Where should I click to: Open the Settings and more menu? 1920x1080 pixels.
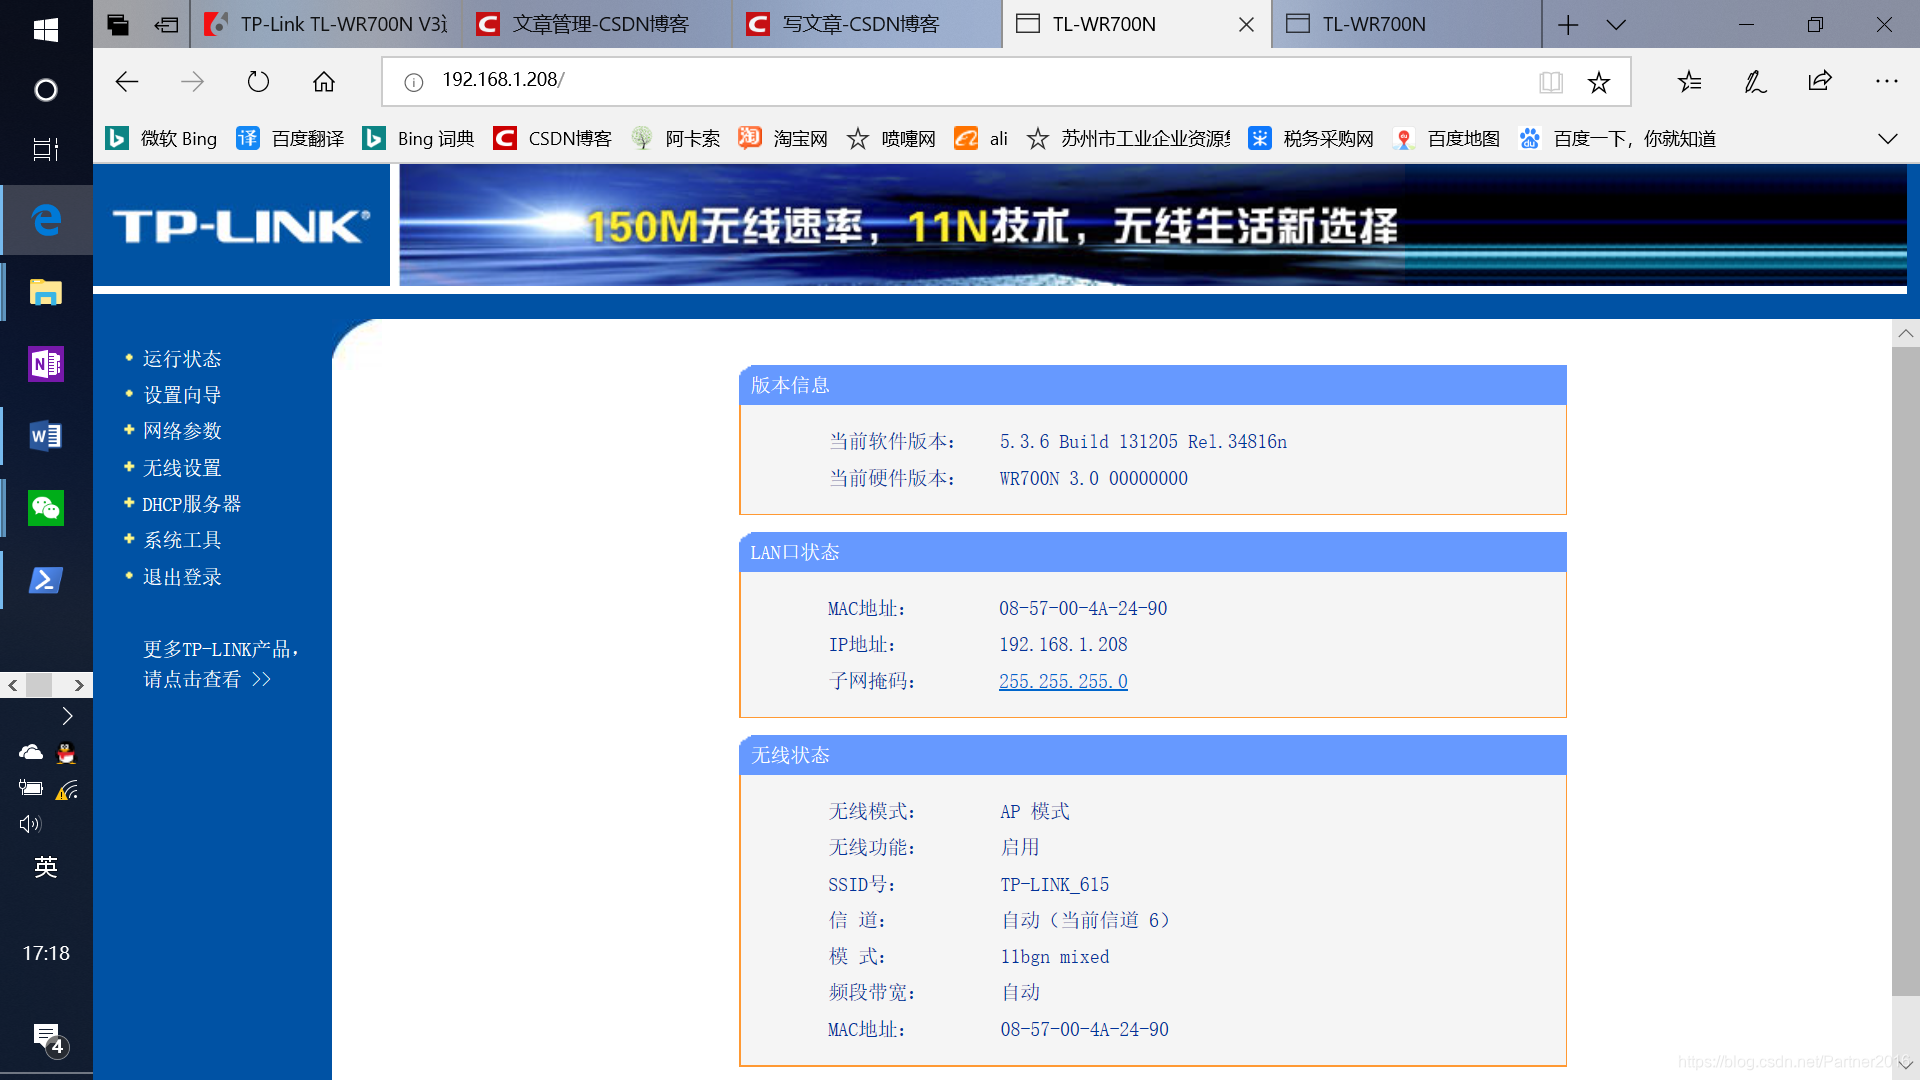(1887, 81)
